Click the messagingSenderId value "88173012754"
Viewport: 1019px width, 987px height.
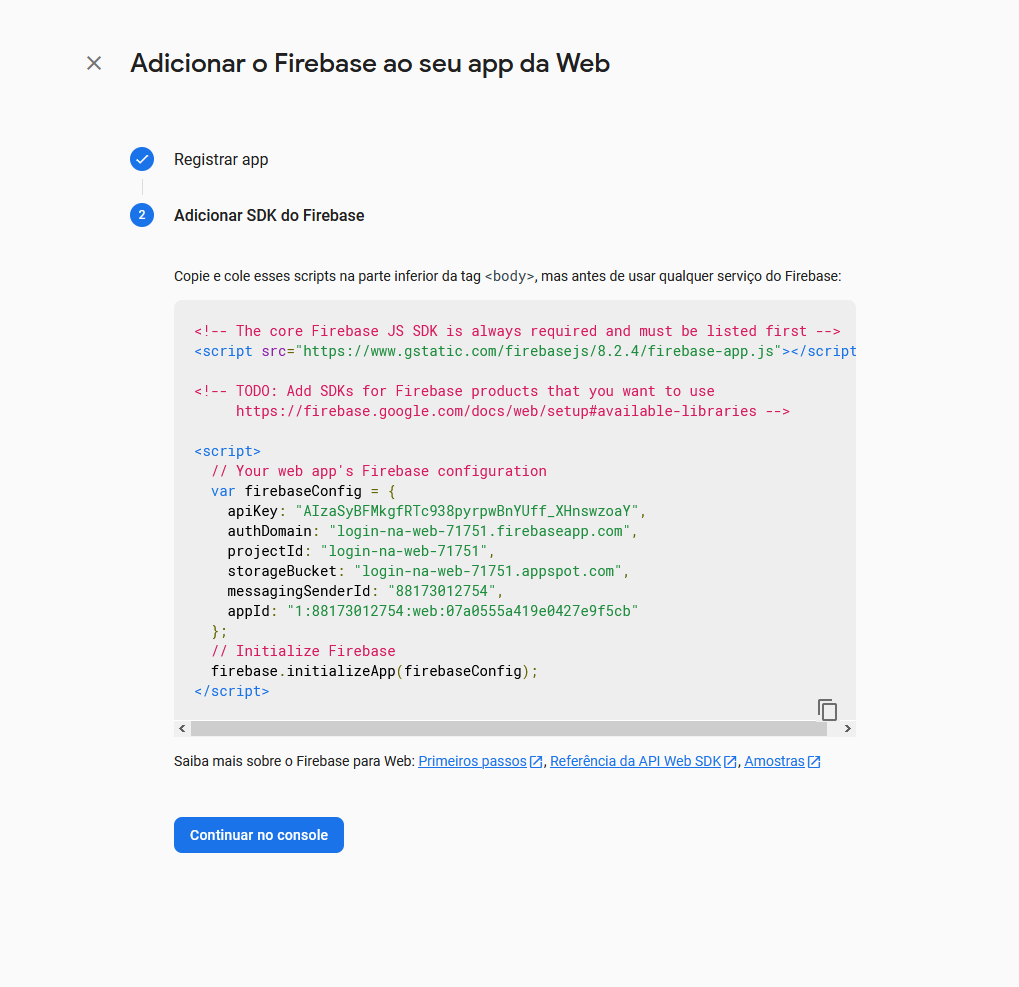tap(442, 591)
